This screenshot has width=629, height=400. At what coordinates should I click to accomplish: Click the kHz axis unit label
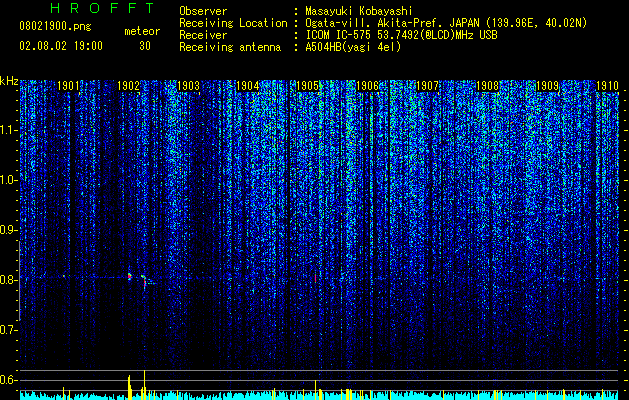click(x=9, y=81)
